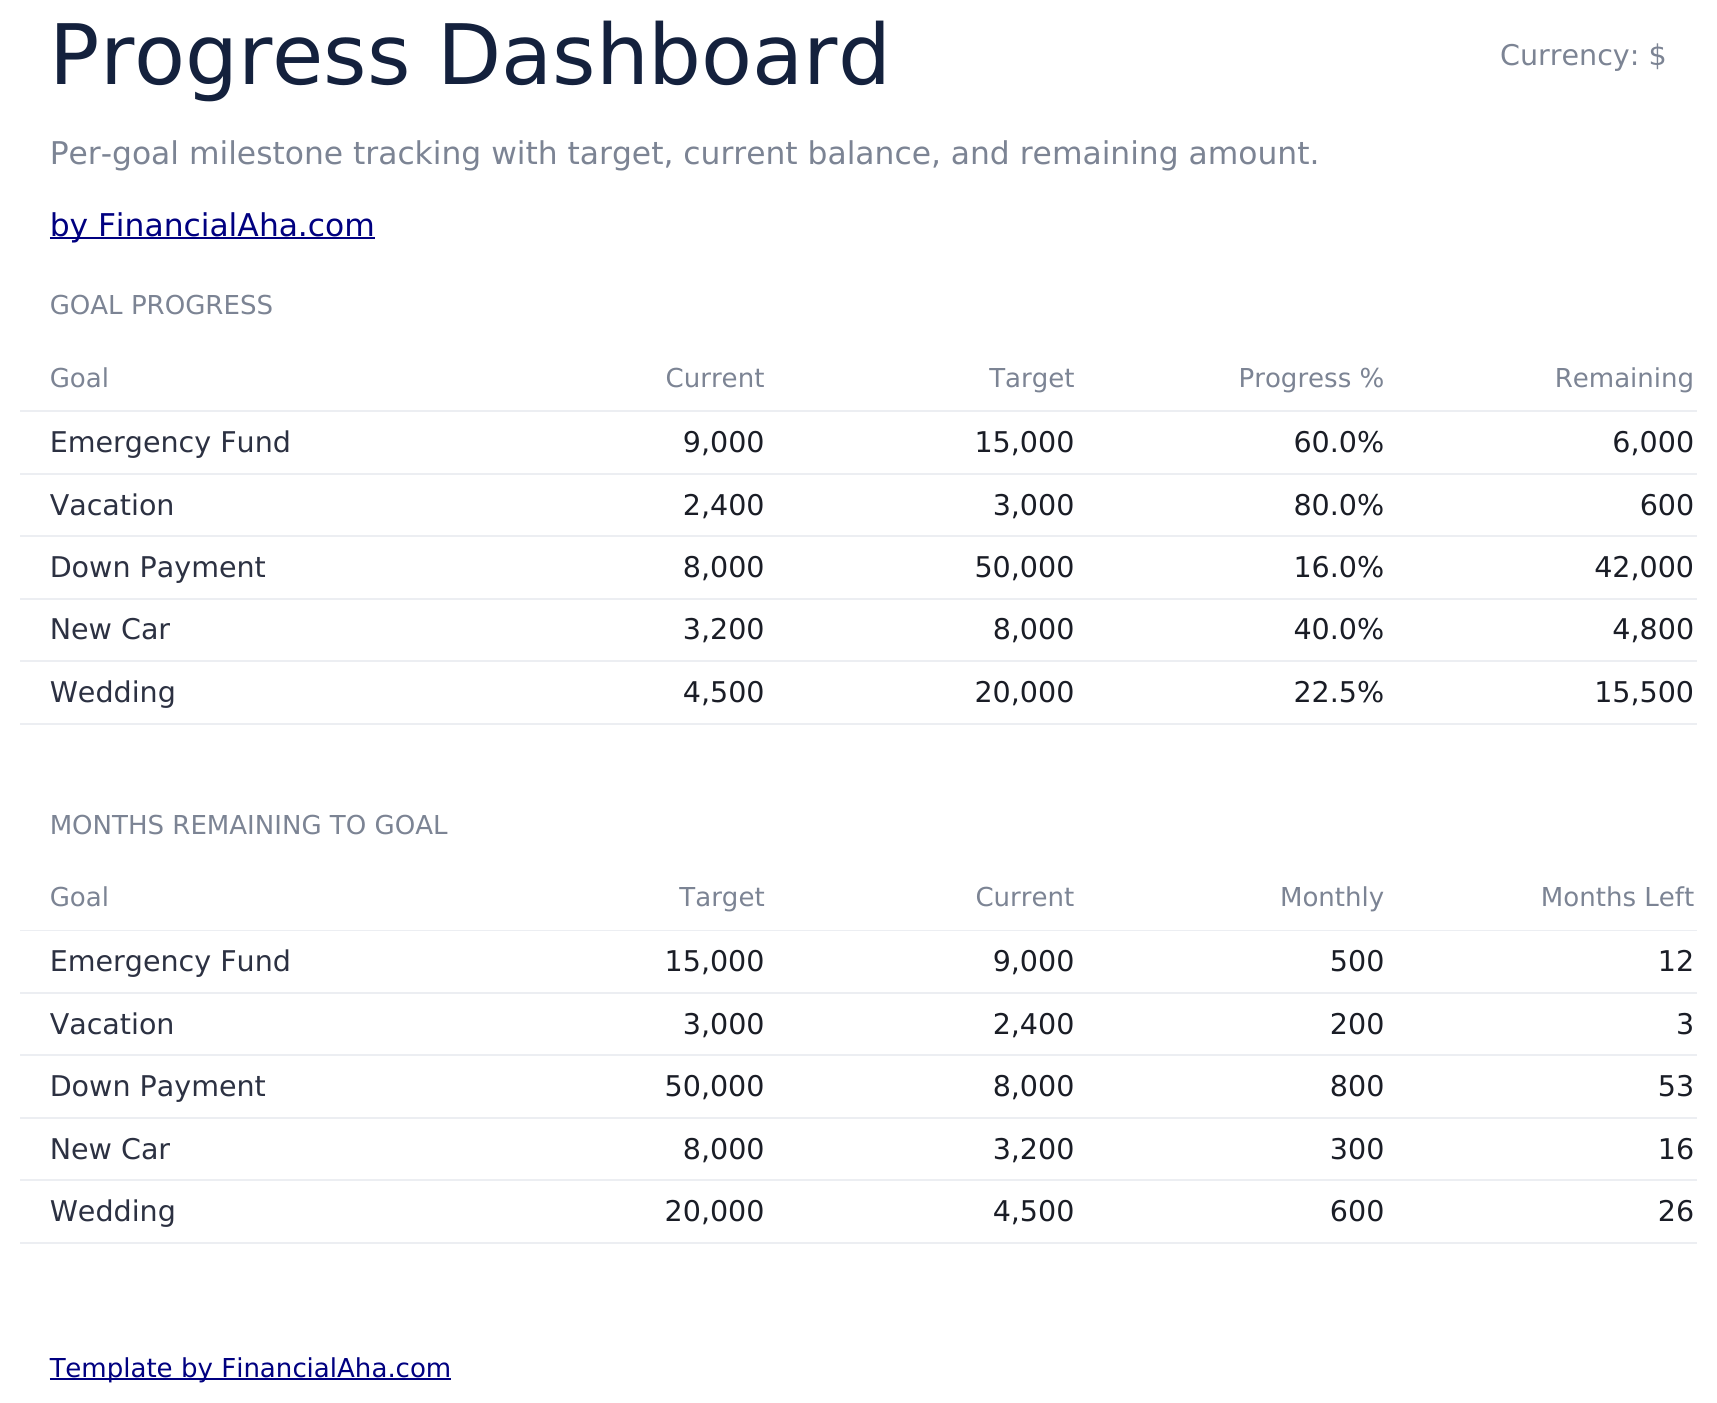Click Down Payment monthly value 800
1717x1403 pixels.
coord(1356,1086)
